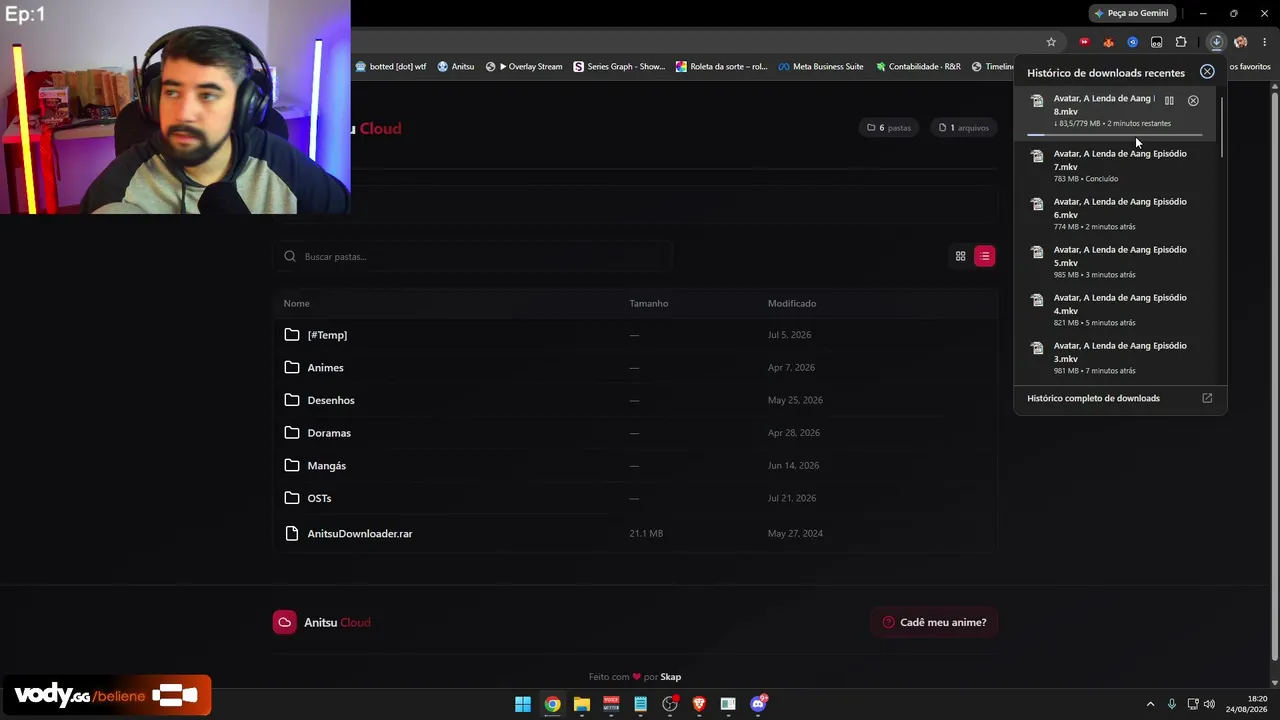Open the Mangás folder
The width and height of the screenshot is (1280, 720).
tap(635, 466)
